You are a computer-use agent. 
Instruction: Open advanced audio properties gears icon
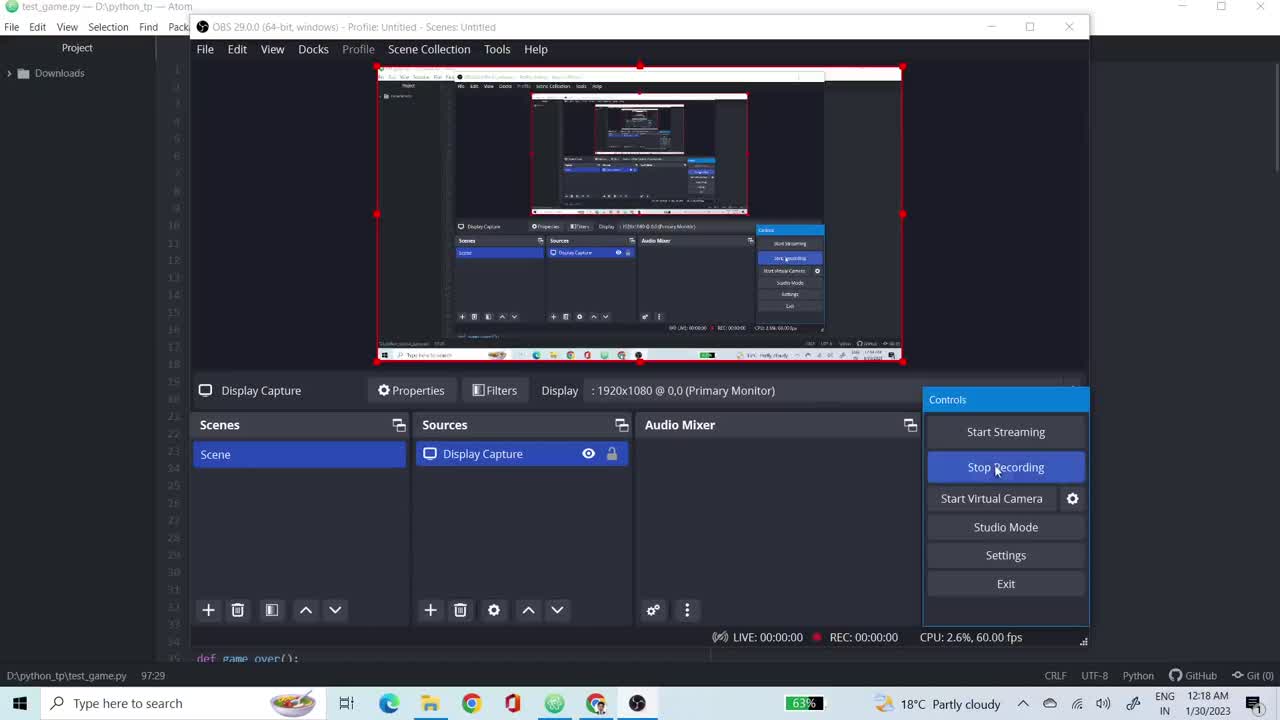(x=653, y=610)
